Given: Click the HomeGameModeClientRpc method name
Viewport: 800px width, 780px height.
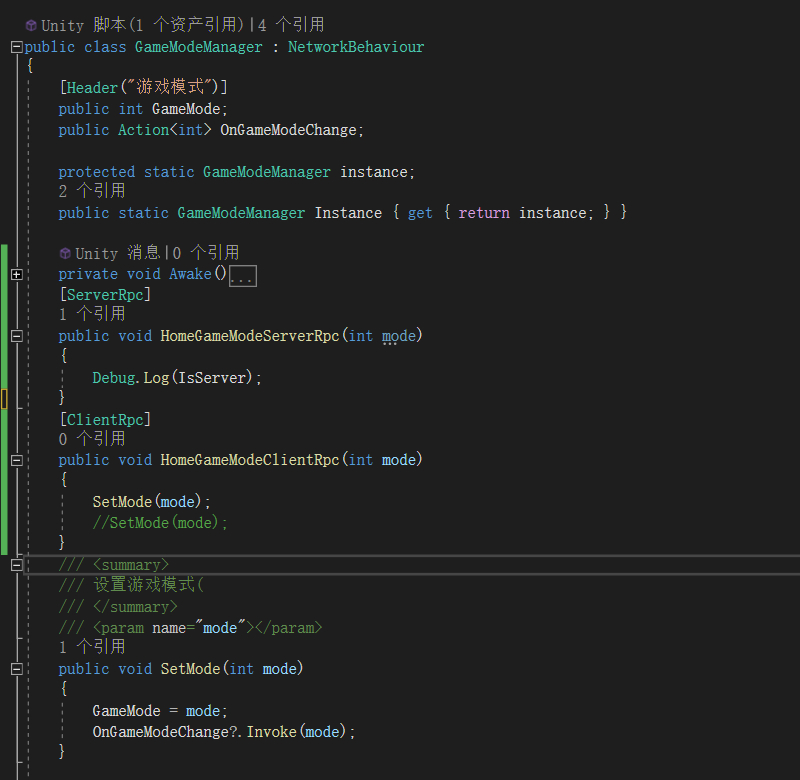Looking at the screenshot, I should 249,460.
